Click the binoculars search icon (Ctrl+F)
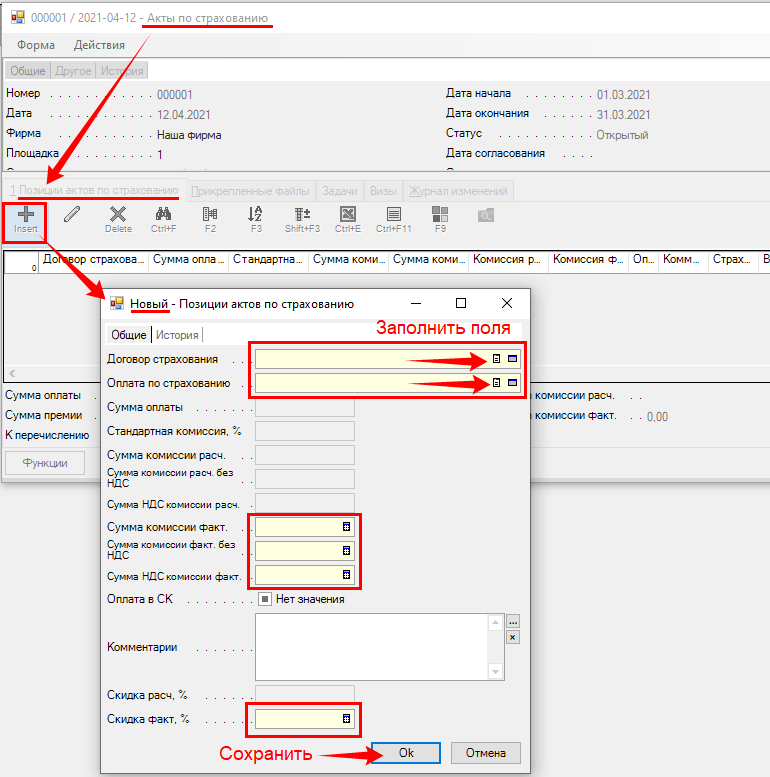Screen dimensions: 770x777 [x=164, y=215]
